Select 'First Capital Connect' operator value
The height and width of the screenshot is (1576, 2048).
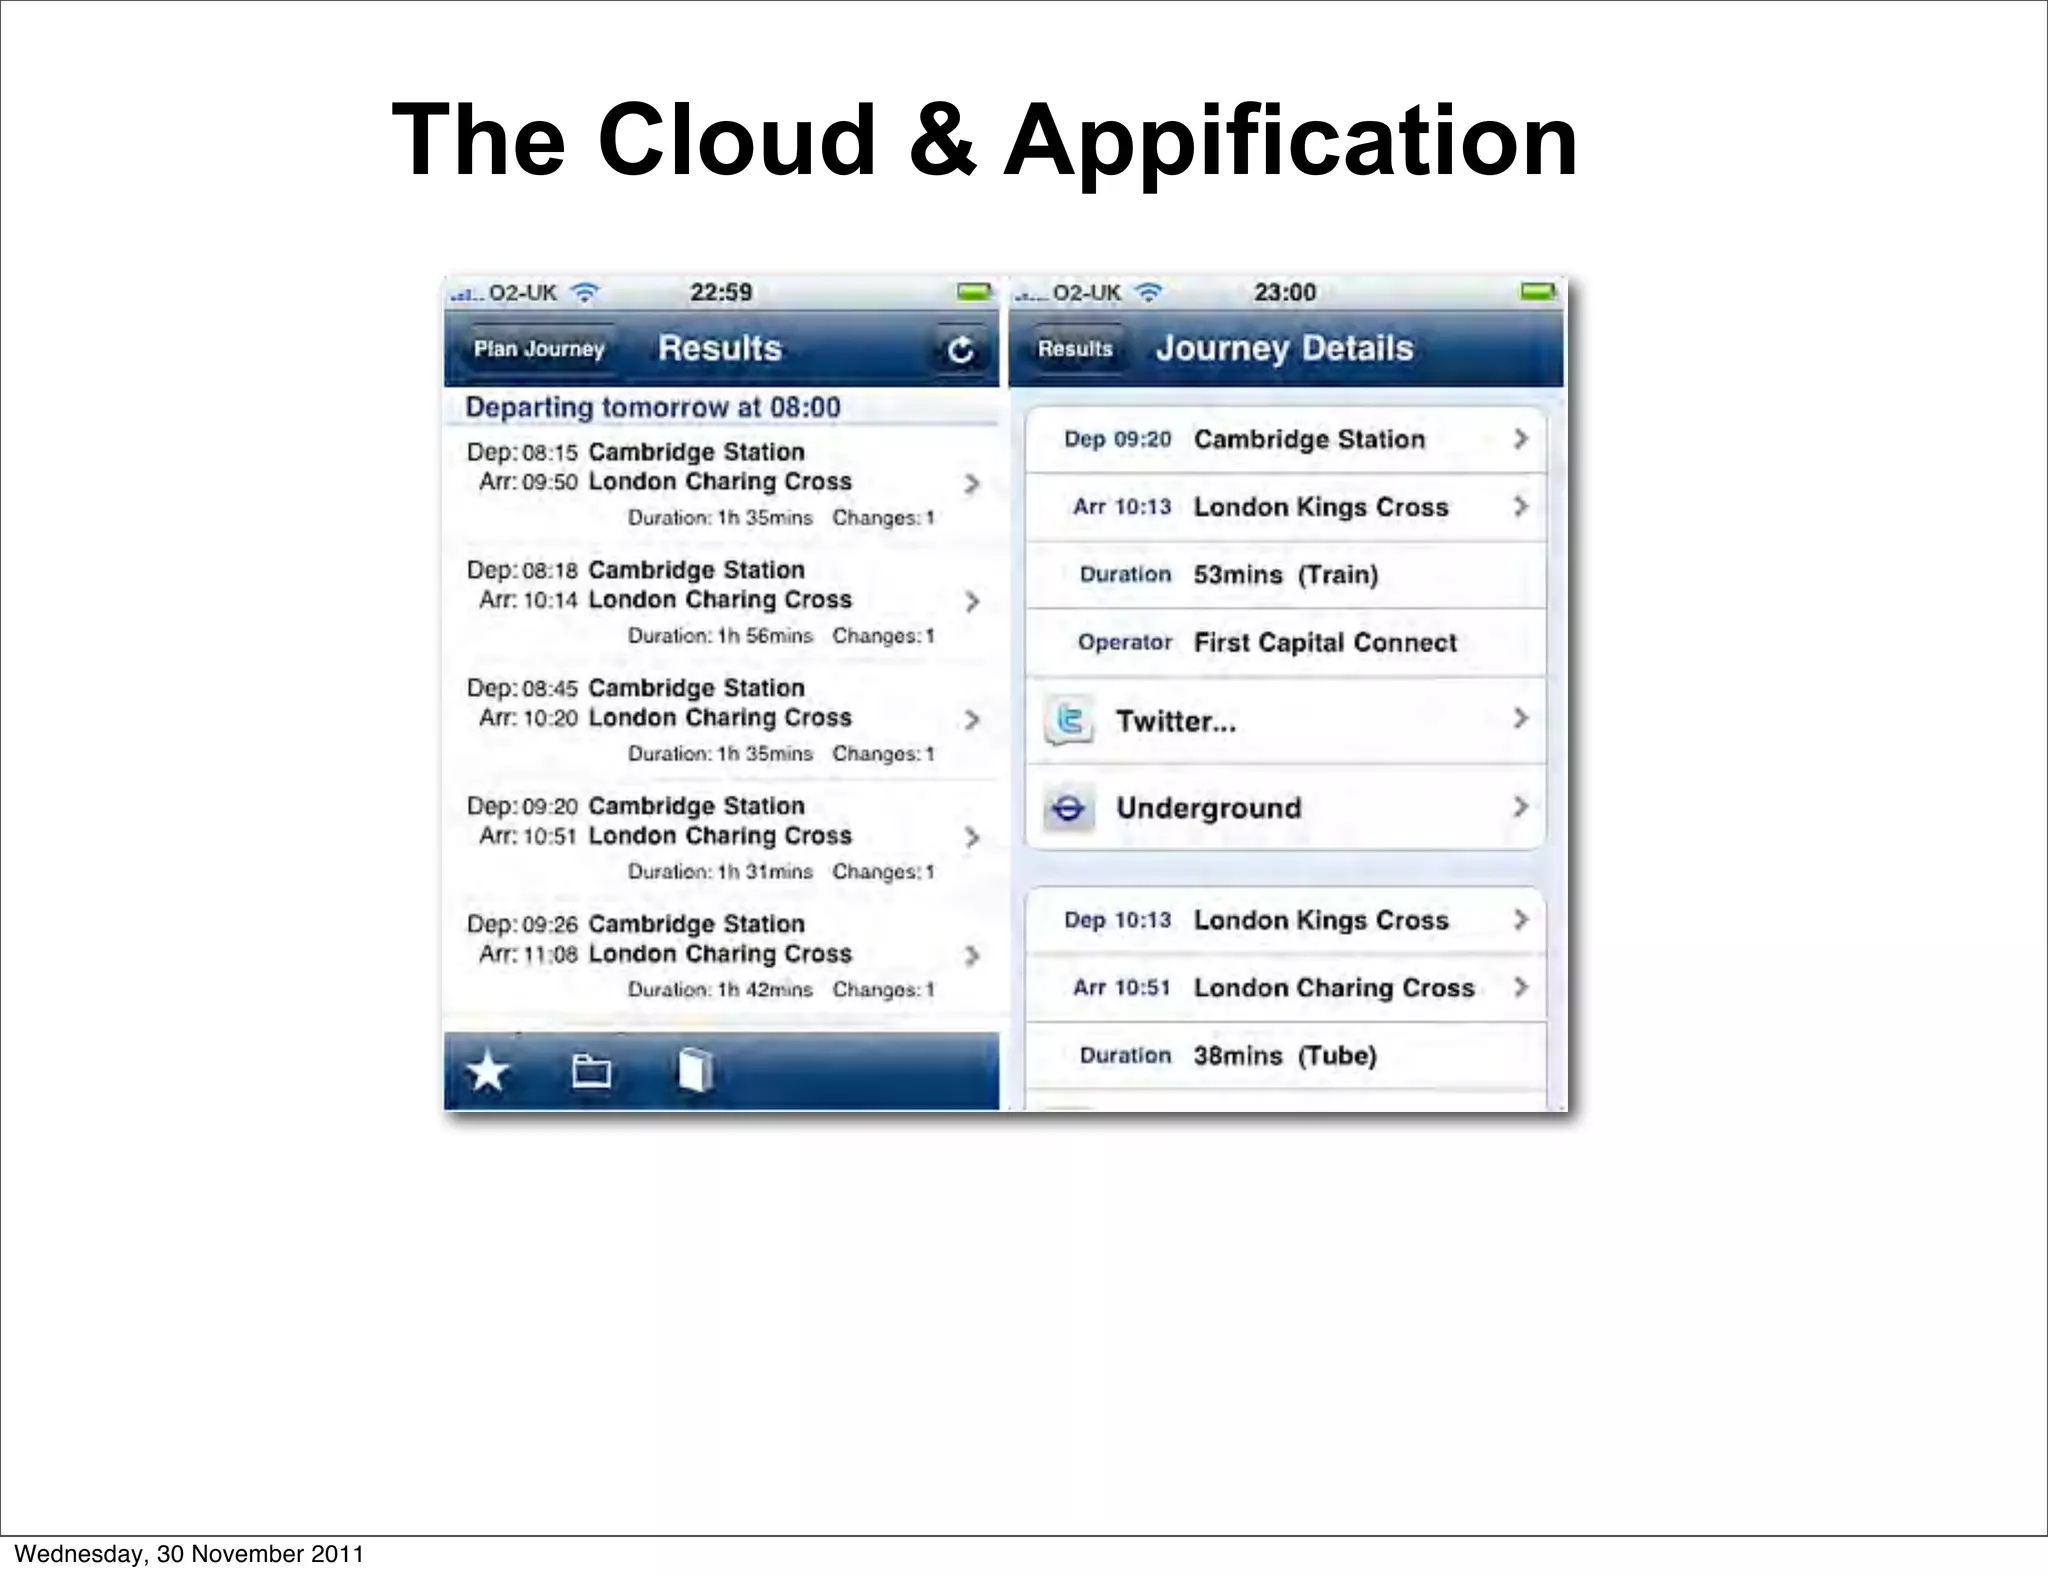(1325, 643)
